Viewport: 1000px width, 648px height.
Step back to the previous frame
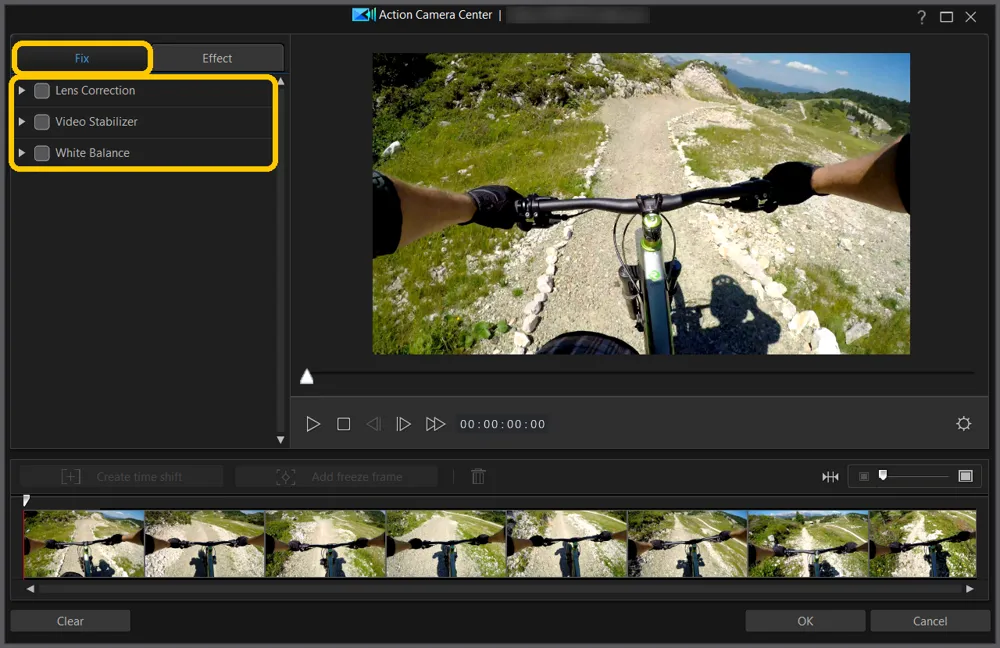(374, 424)
